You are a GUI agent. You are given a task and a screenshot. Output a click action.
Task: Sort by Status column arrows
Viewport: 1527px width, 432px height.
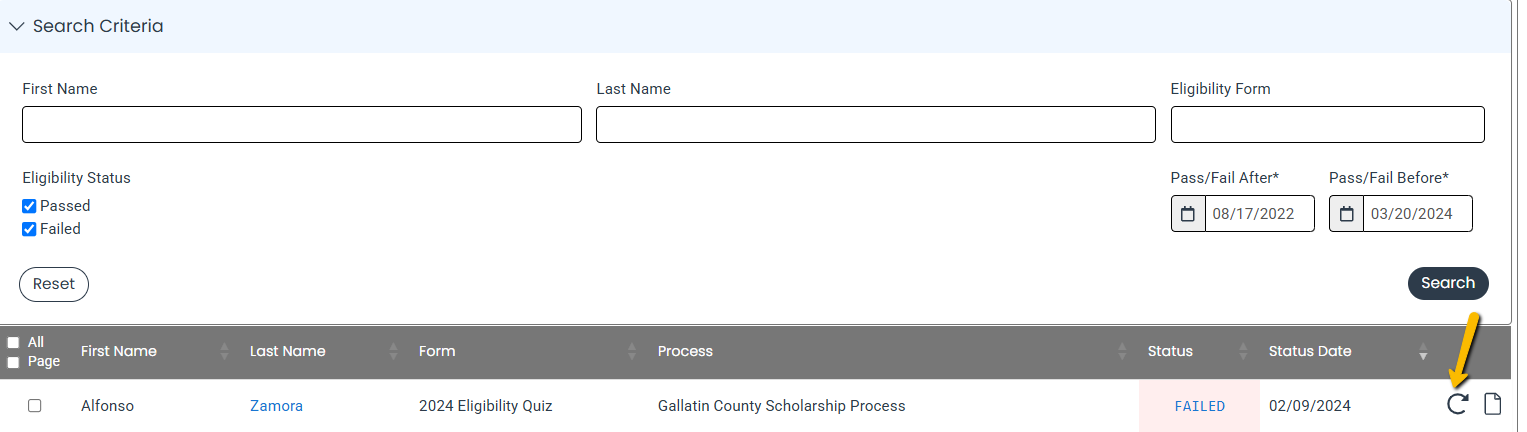point(1243,351)
